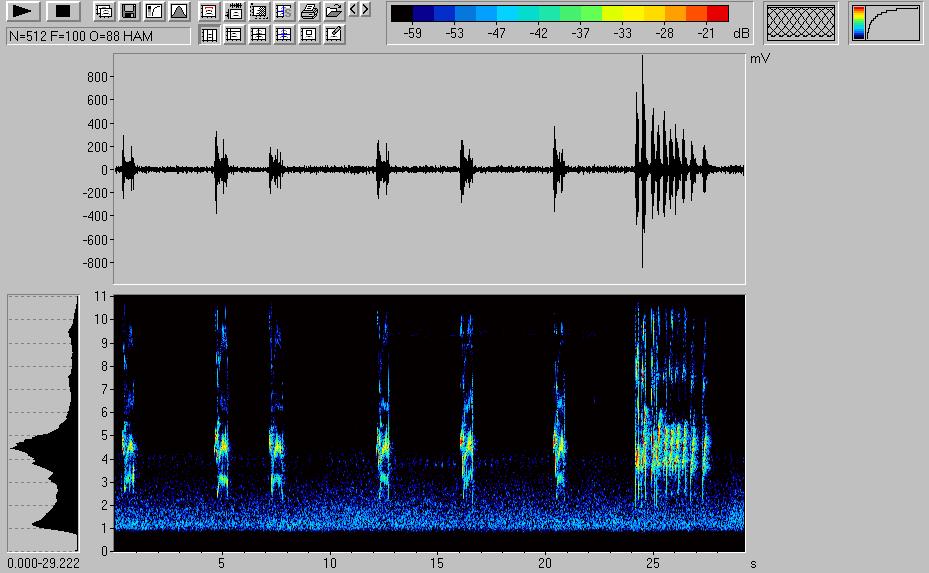Image resolution: width=929 pixels, height=573 pixels.
Task: Click the floppy disk save icon
Action: coord(128,12)
